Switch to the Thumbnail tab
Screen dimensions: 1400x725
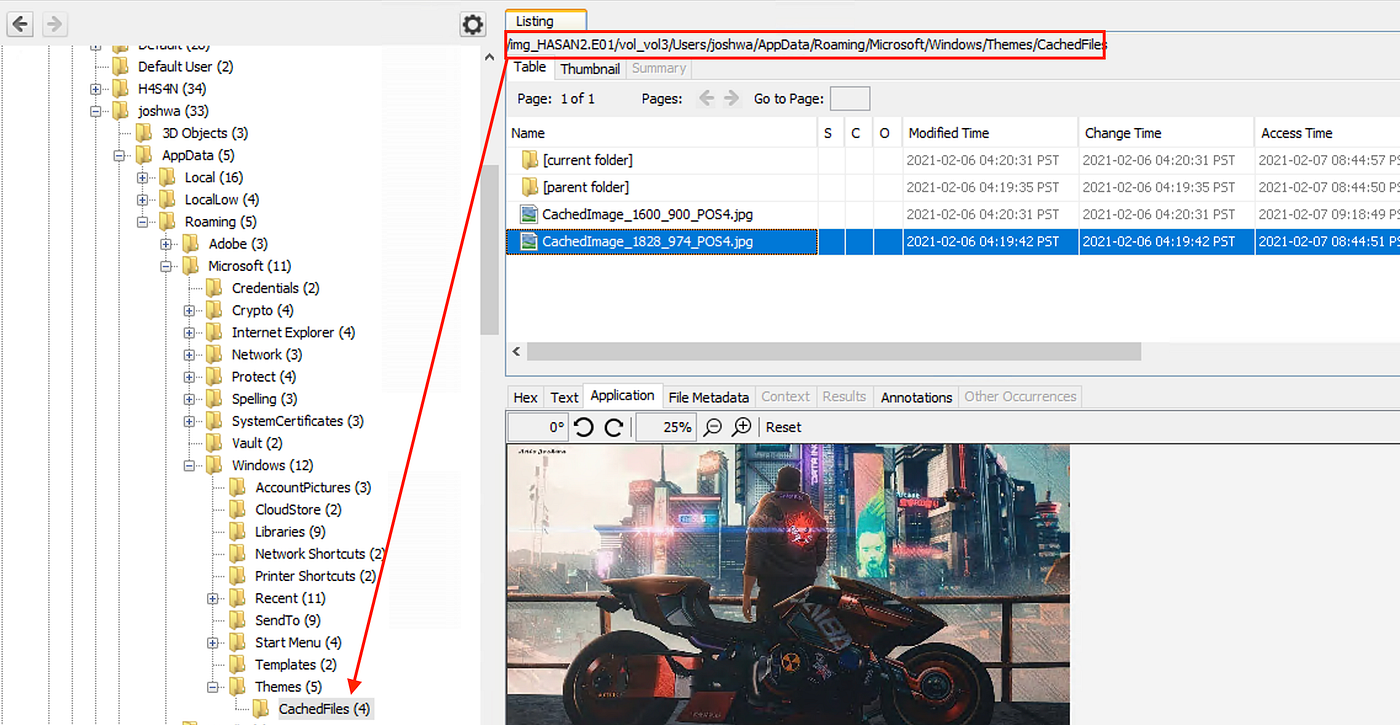coord(590,69)
